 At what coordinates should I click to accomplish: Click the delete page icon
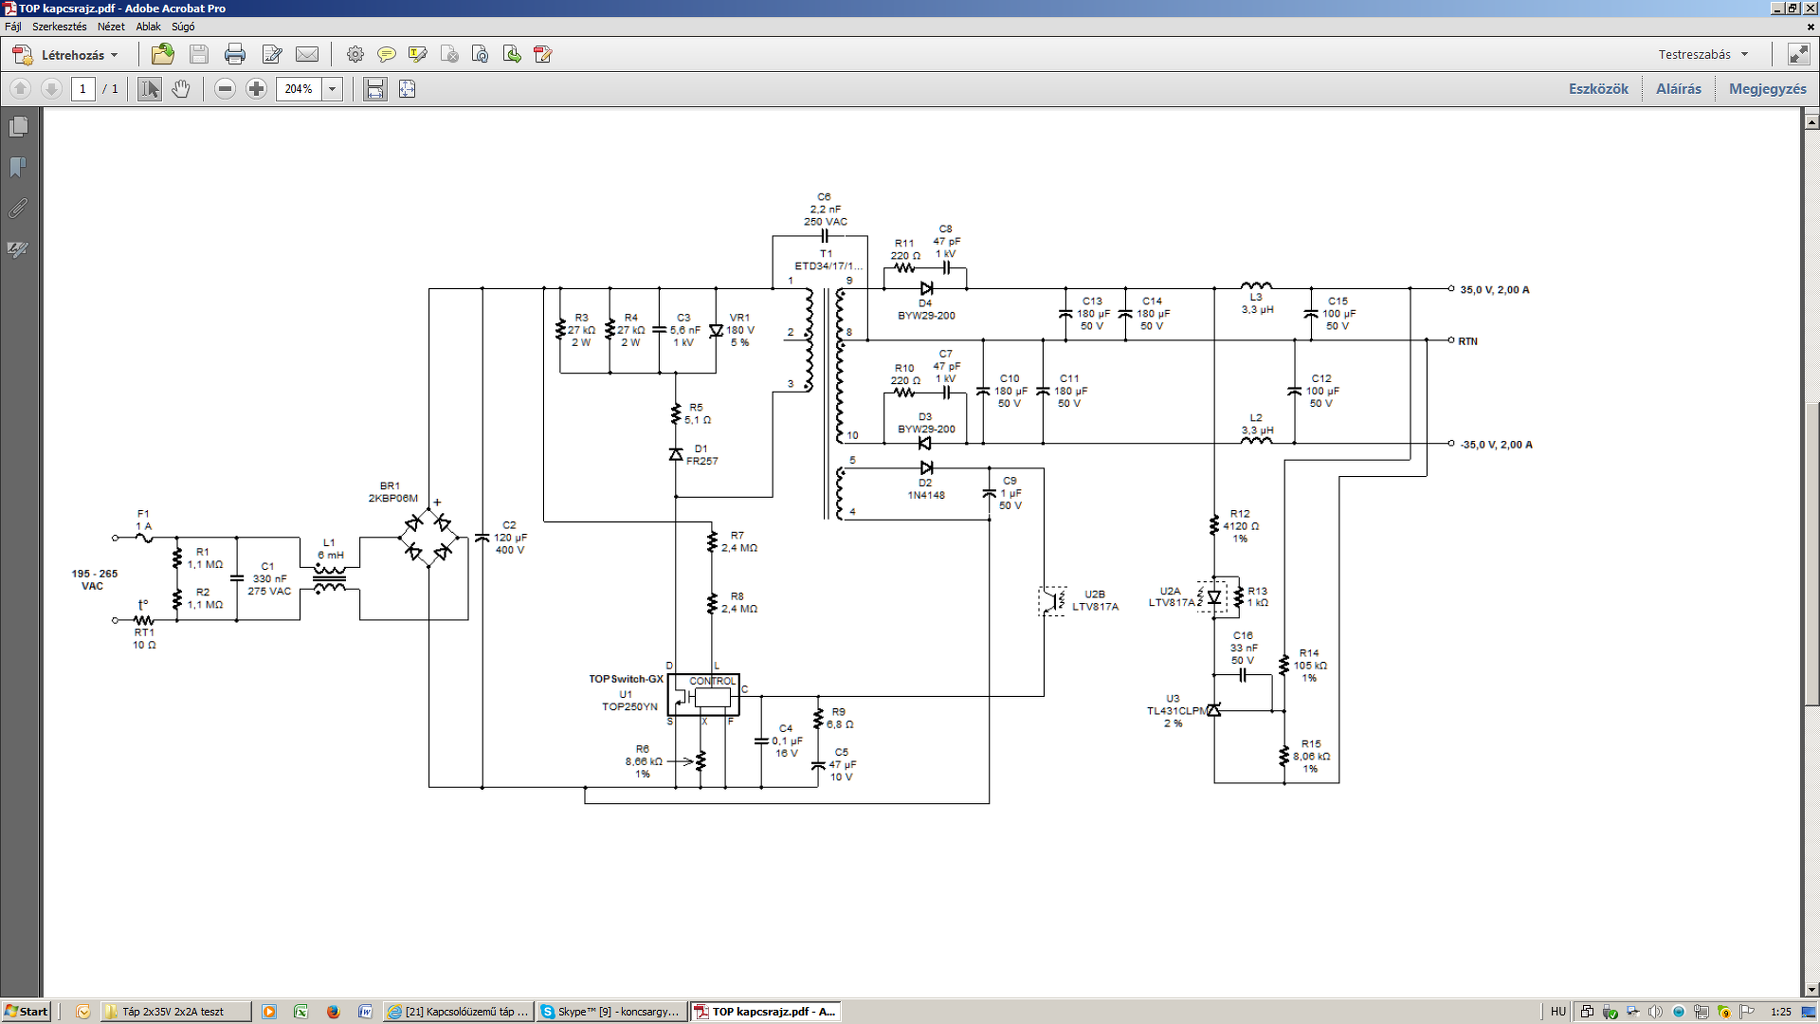click(449, 54)
